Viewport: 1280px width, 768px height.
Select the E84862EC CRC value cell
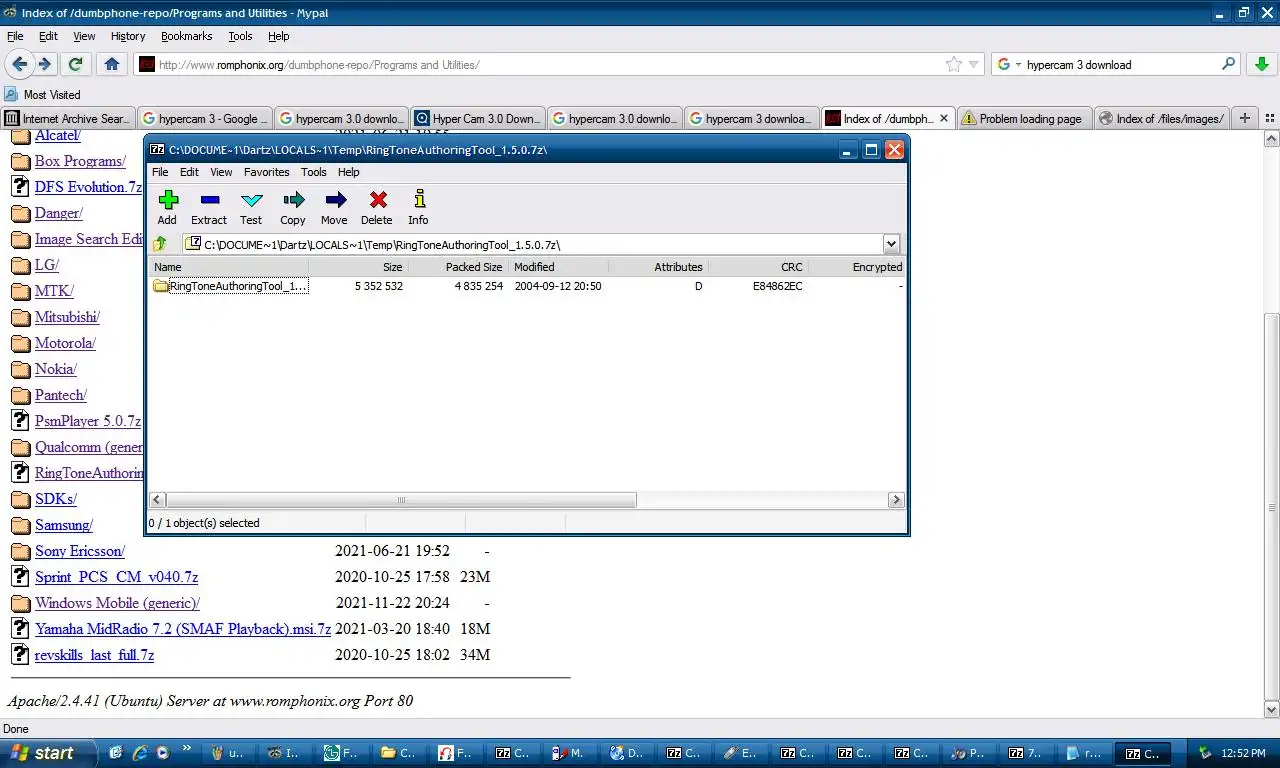(778, 286)
